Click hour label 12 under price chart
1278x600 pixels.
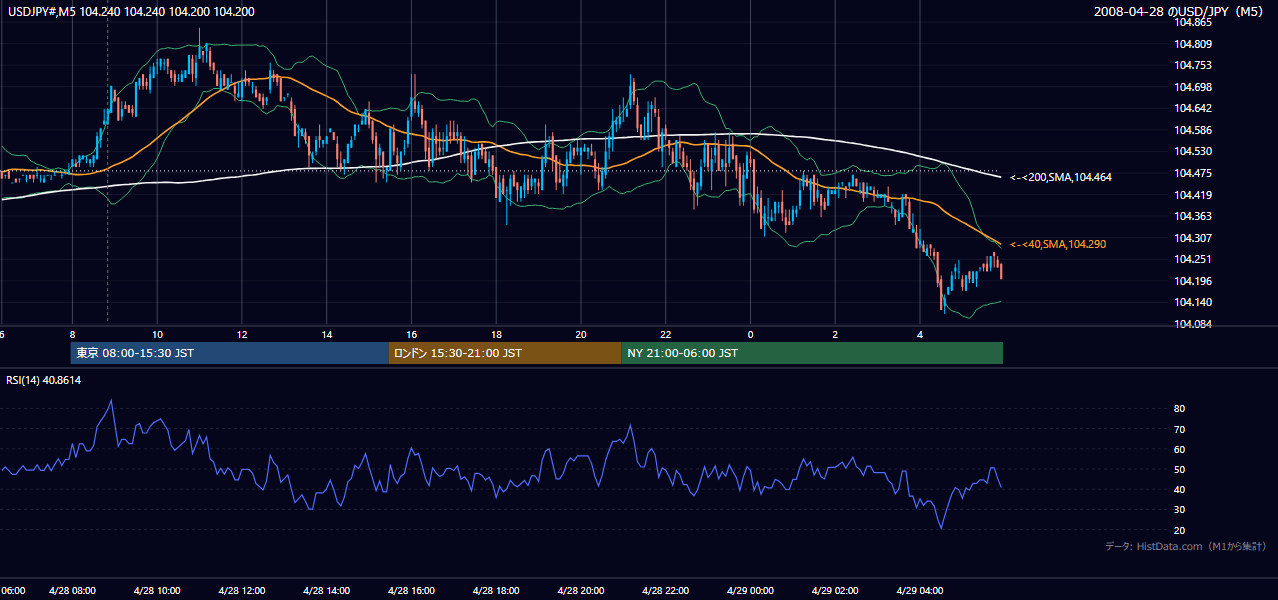pyautogui.click(x=242, y=333)
